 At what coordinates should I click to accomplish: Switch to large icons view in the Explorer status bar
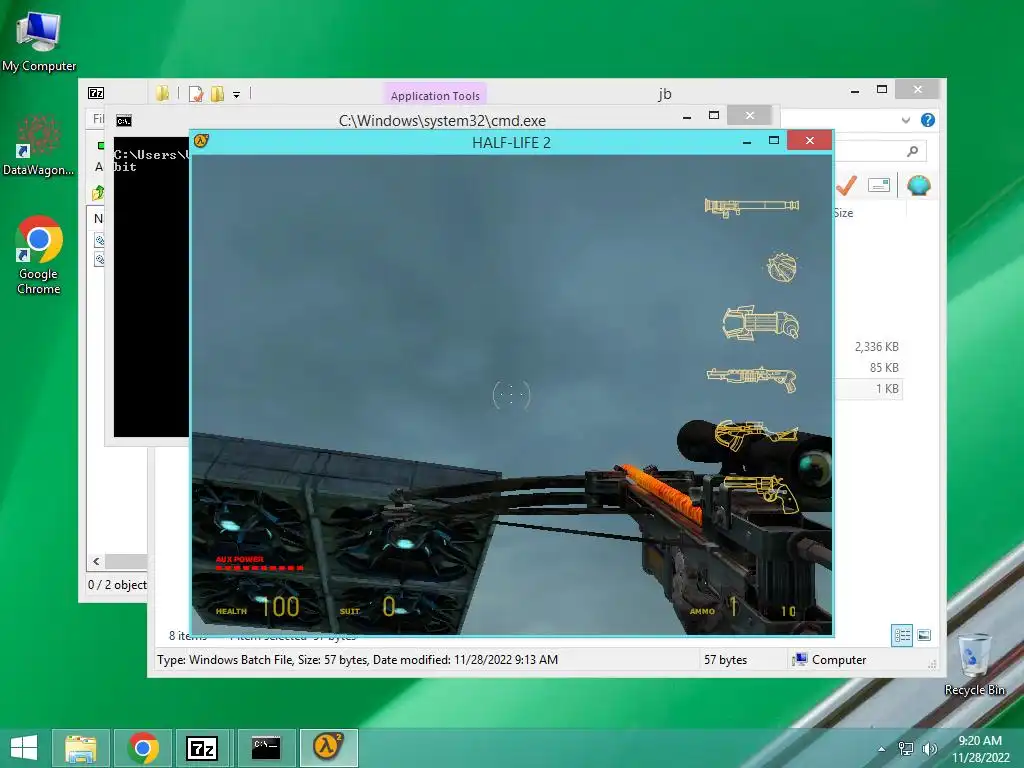[924, 635]
